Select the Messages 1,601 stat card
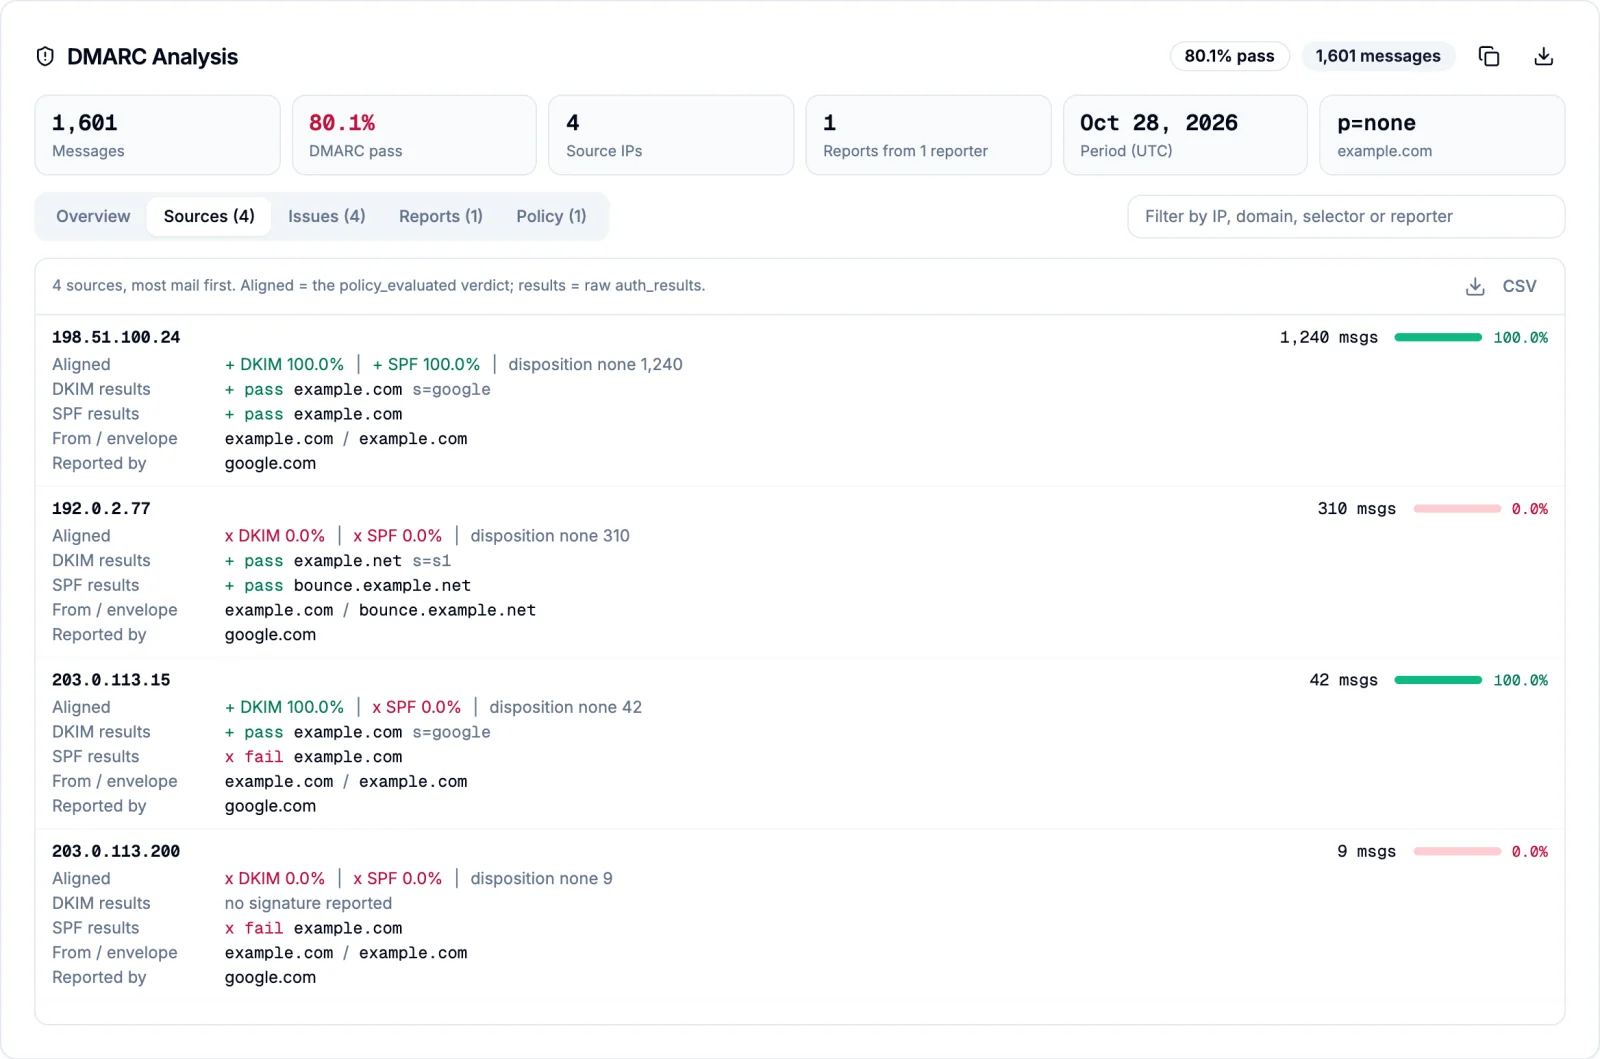The width and height of the screenshot is (1600, 1059). [158, 135]
